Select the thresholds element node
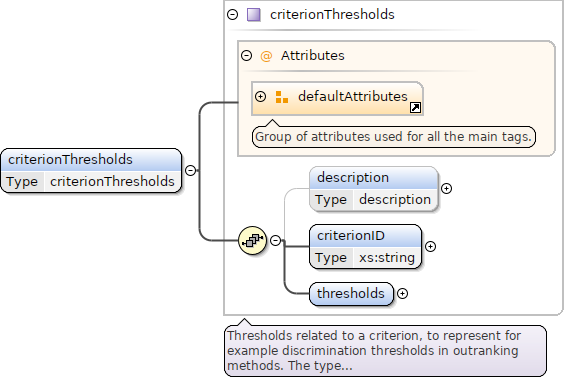 (x=351, y=294)
